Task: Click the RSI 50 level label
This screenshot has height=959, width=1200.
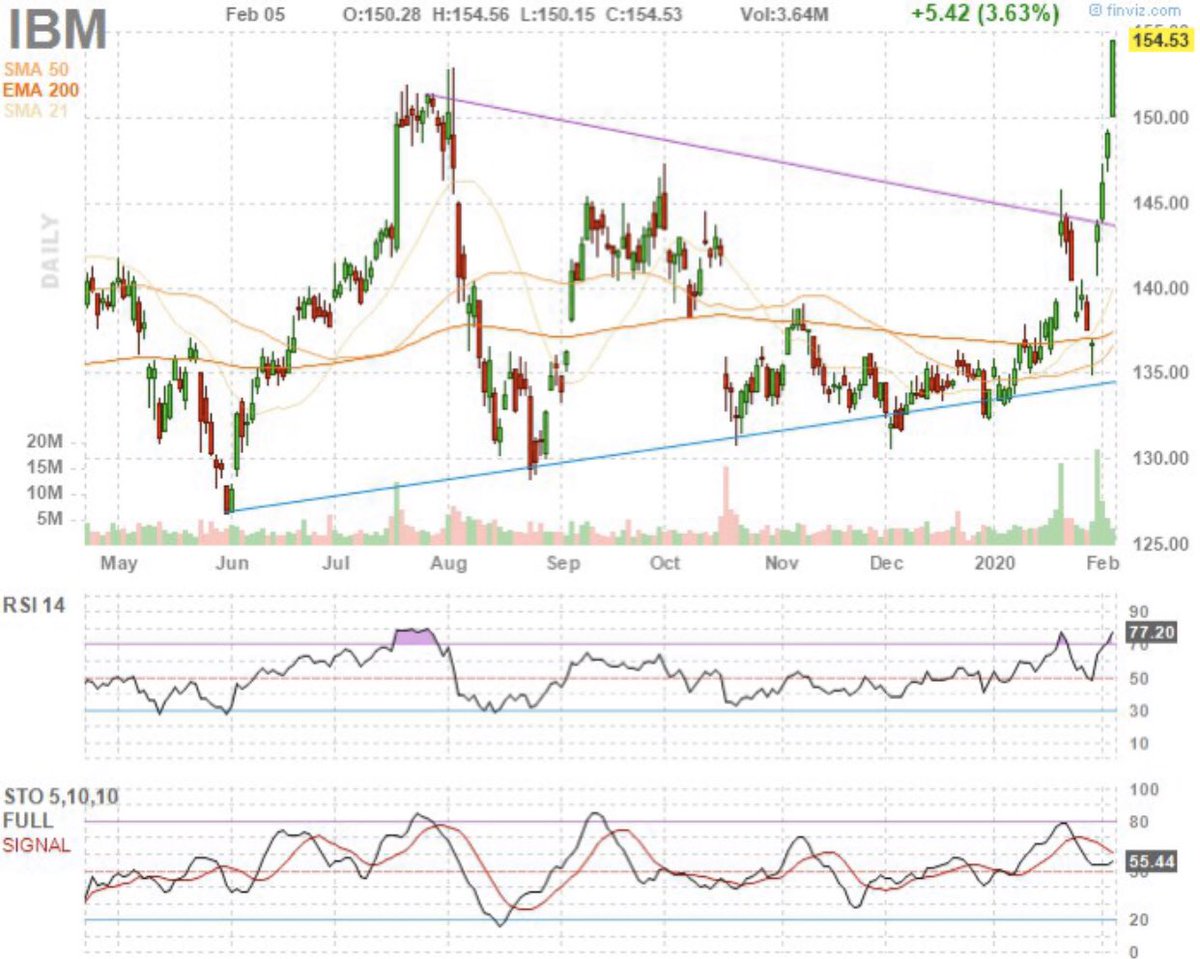Action: point(1137,679)
